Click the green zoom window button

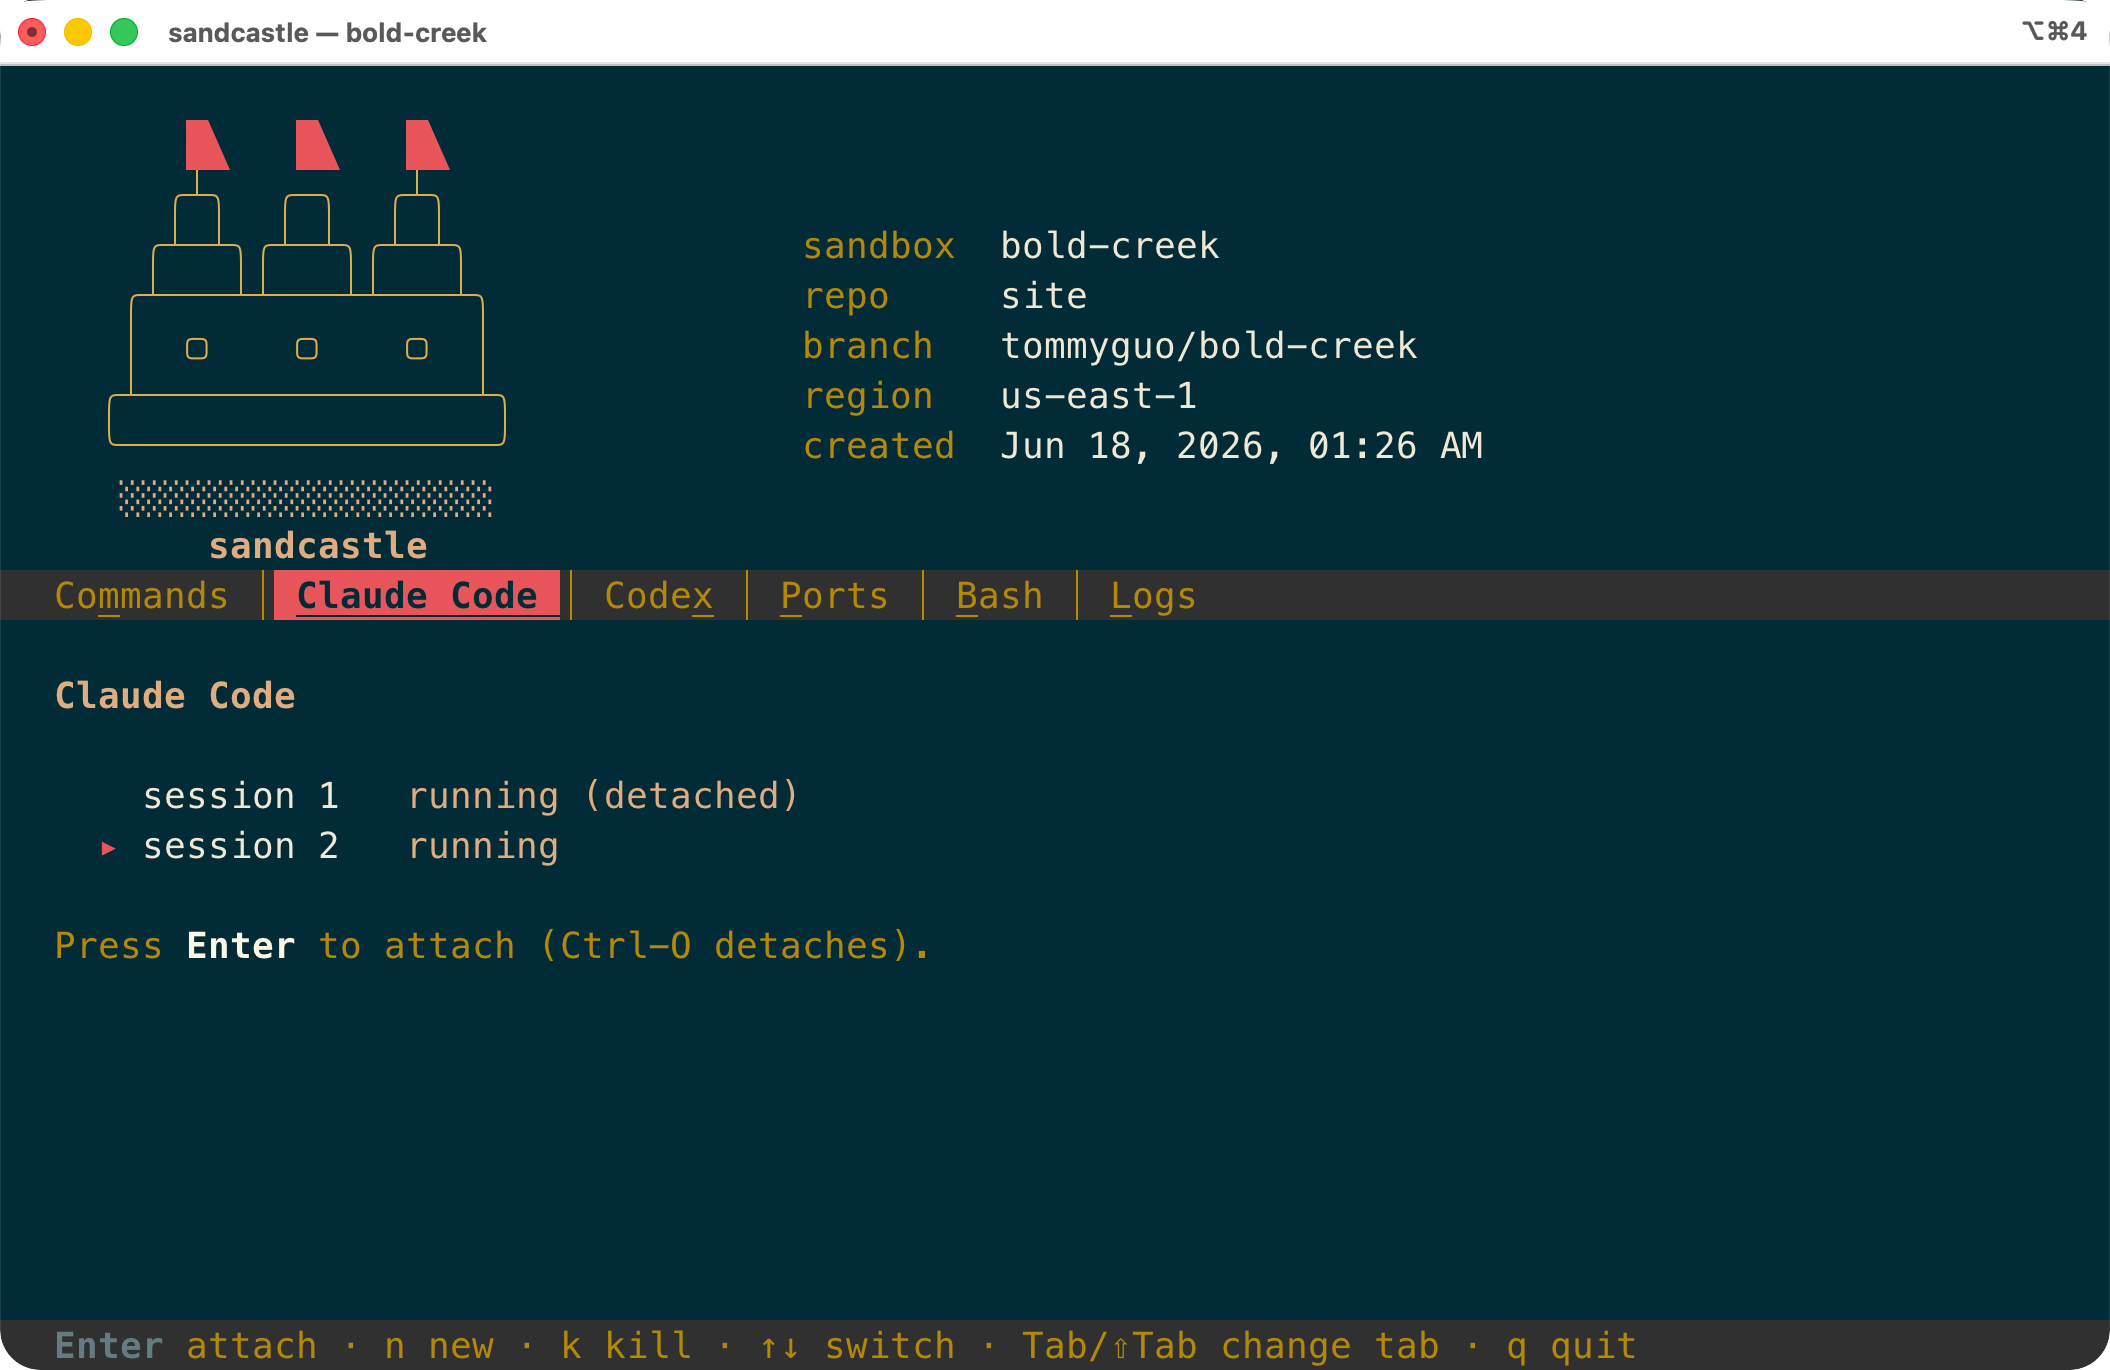(124, 32)
